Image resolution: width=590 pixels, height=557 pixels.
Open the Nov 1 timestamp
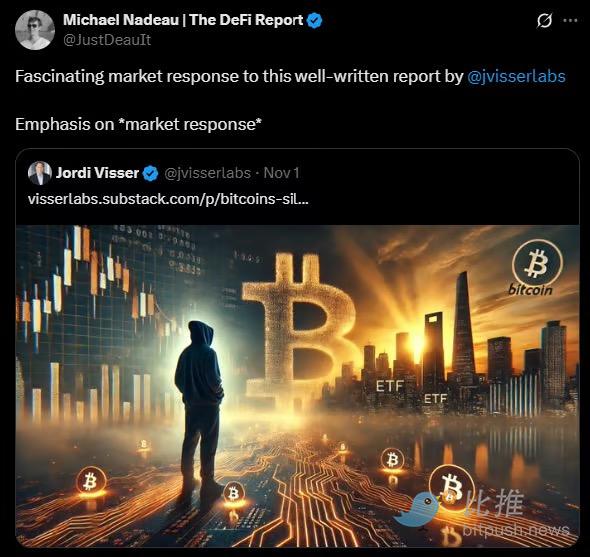pos(281,173)
